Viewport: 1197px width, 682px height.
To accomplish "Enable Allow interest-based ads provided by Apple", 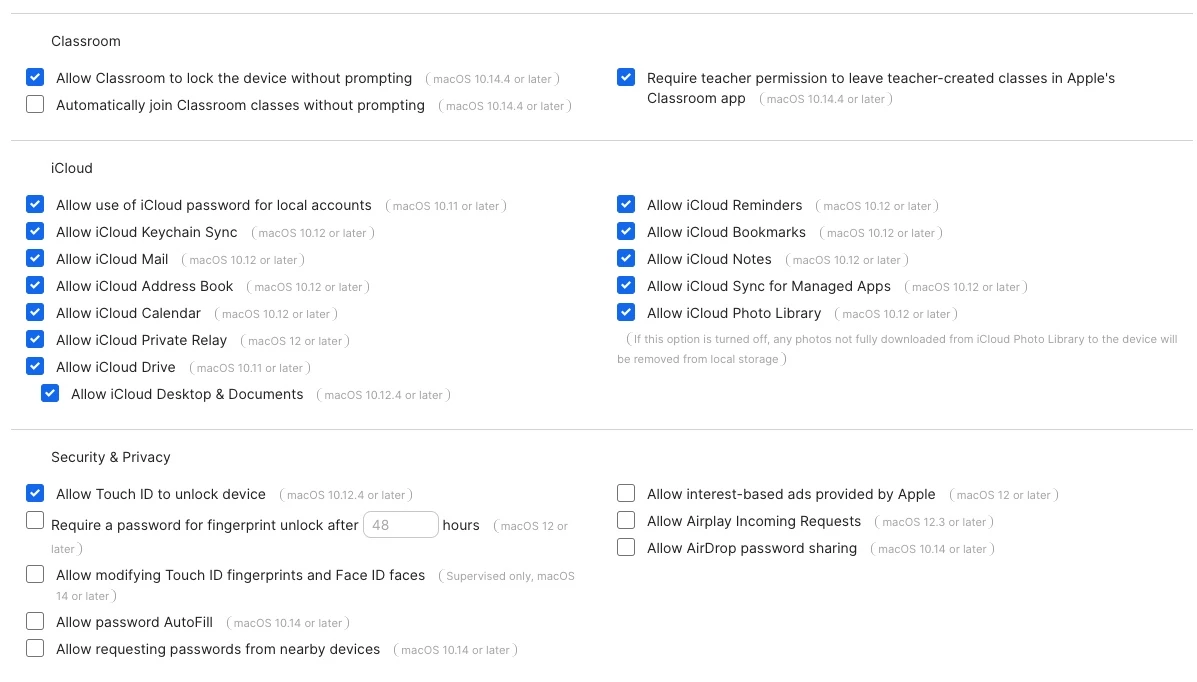I will (x=626, y=493).
